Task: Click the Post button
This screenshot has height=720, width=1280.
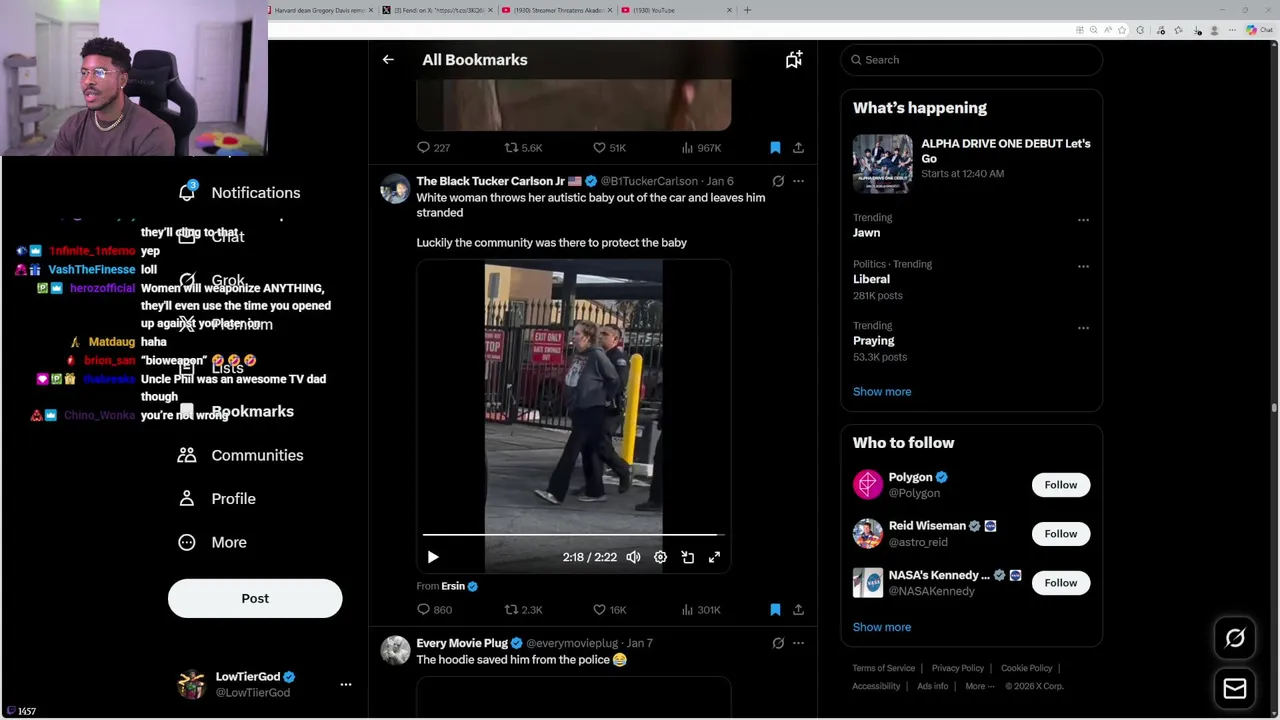Action: (x=255, y=598)
